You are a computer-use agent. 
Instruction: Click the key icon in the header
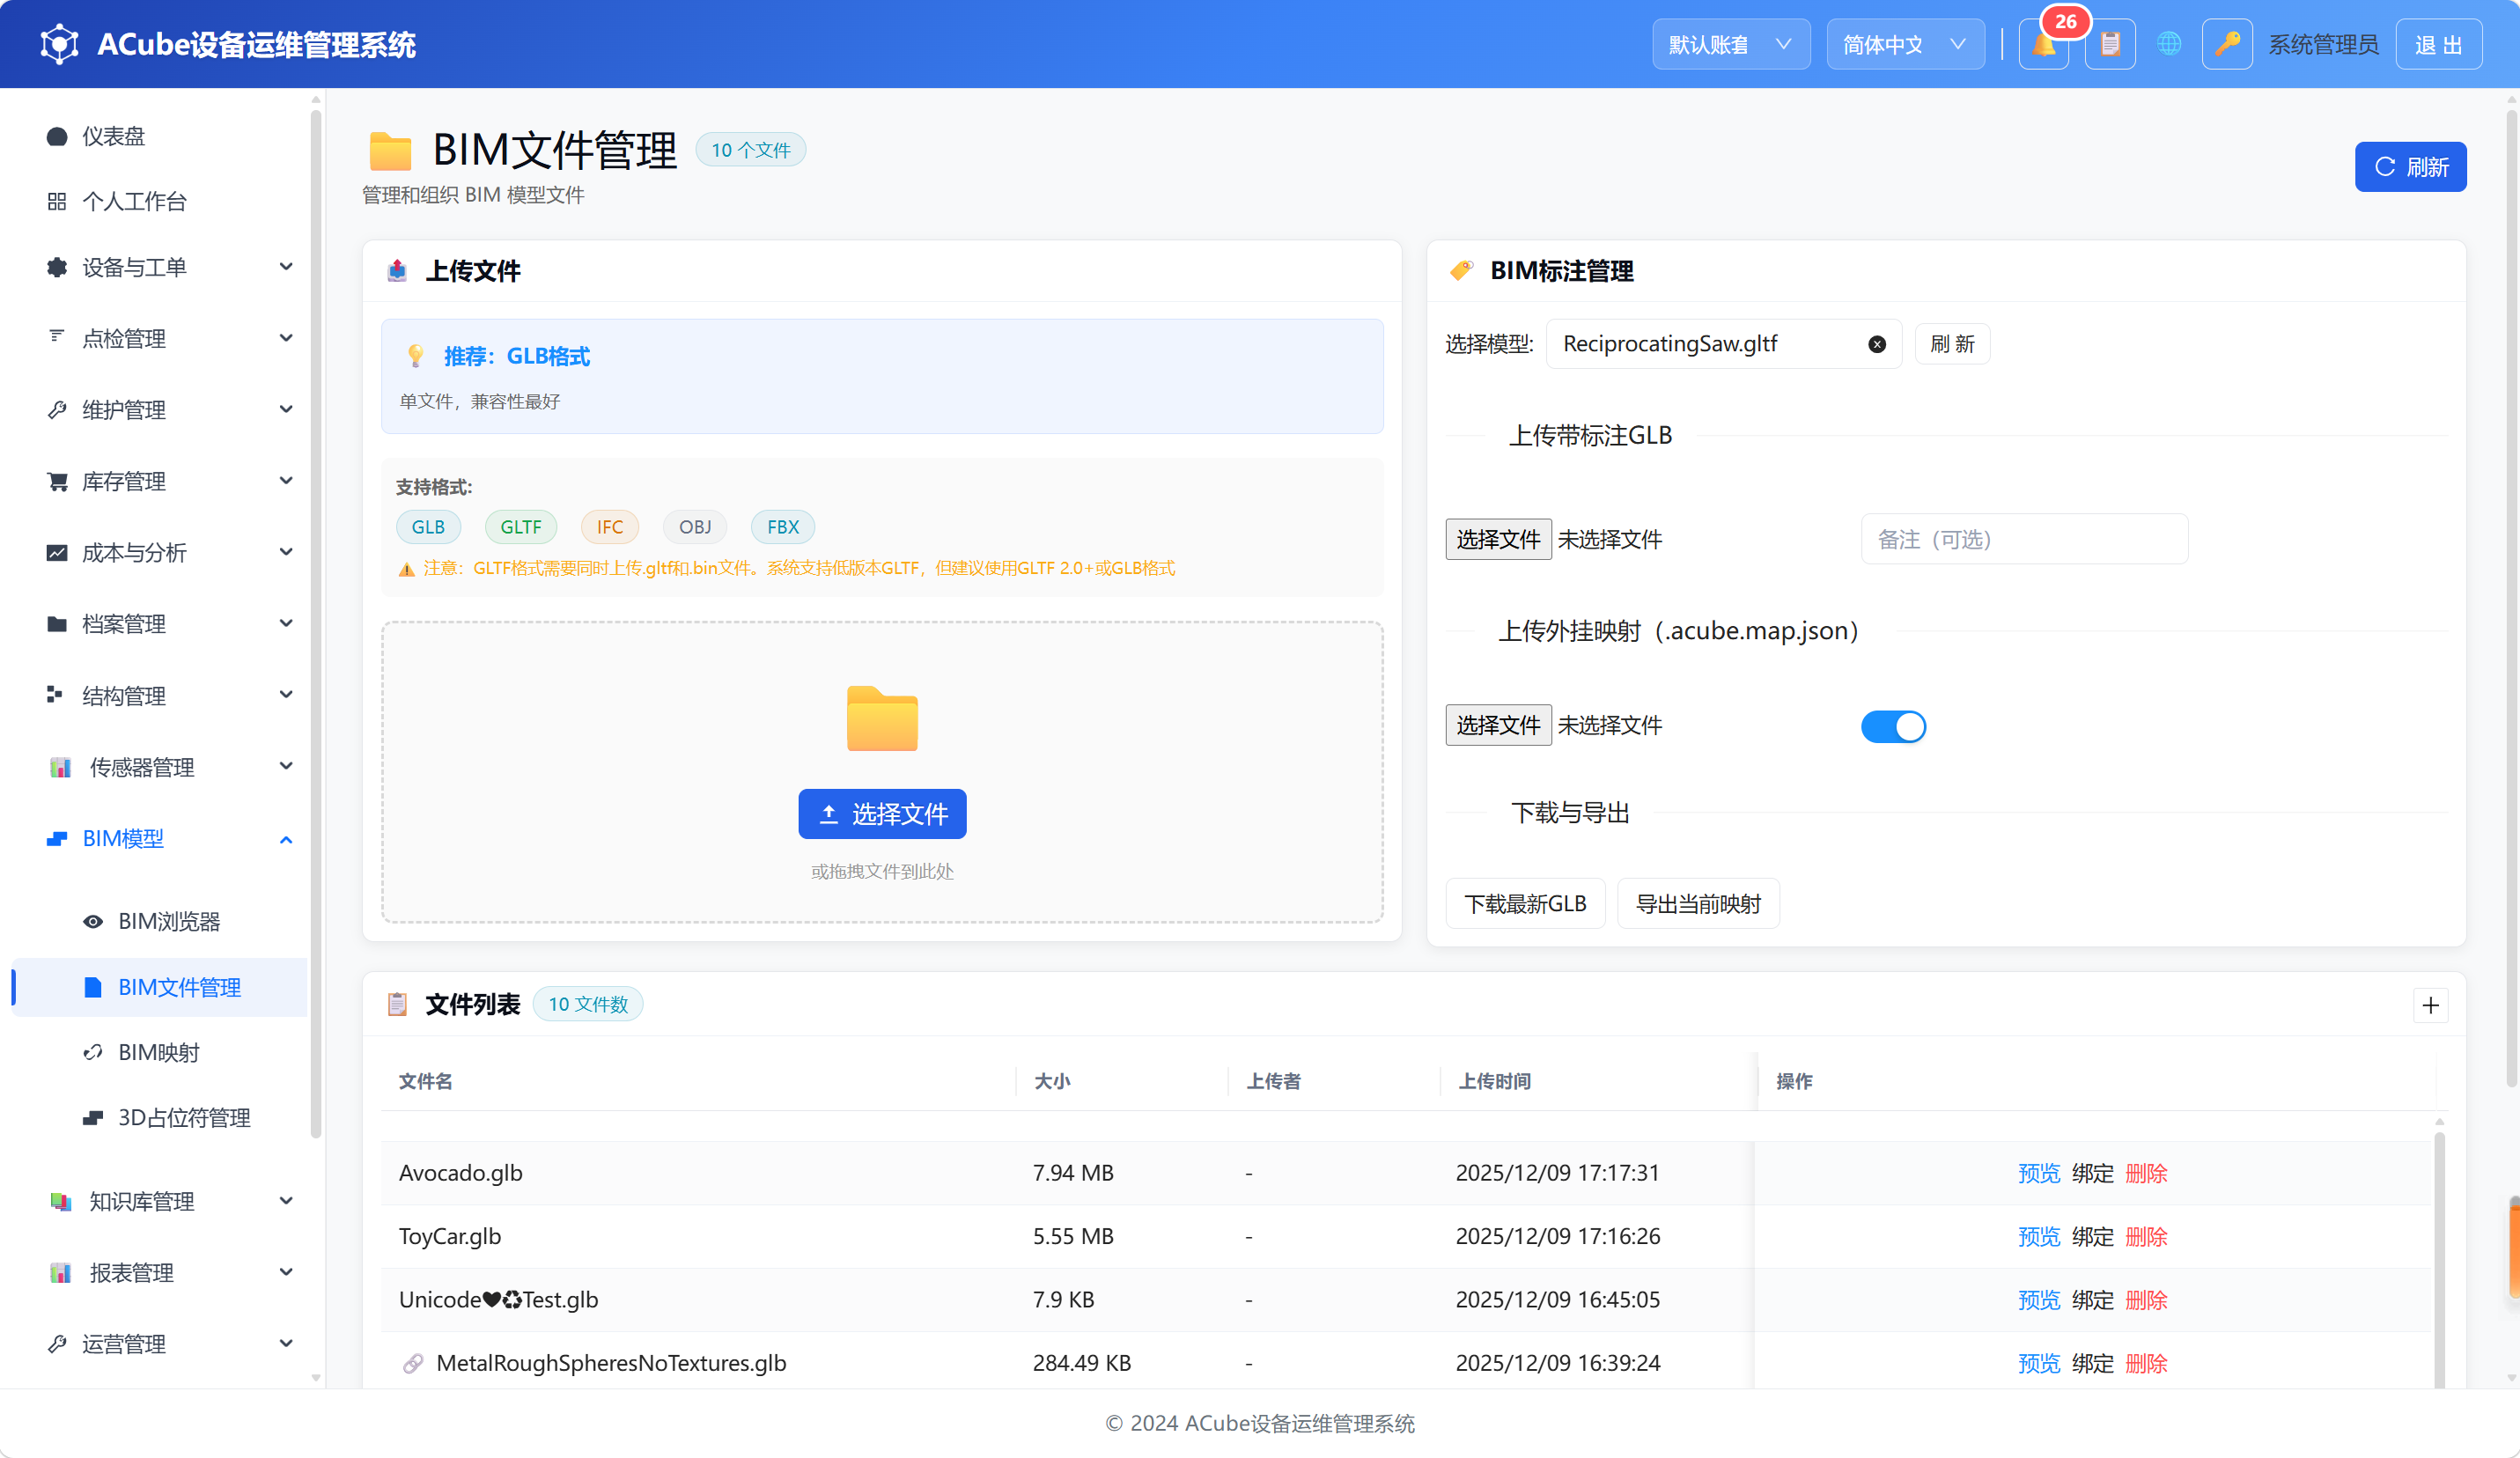click(x=2227, y=45)
